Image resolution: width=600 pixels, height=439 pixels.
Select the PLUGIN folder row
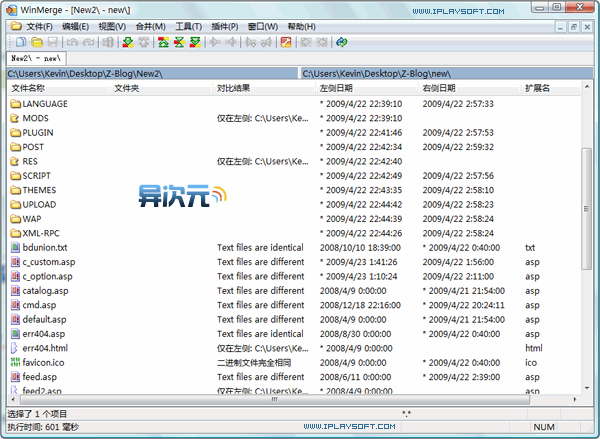(x=294, y=132)
